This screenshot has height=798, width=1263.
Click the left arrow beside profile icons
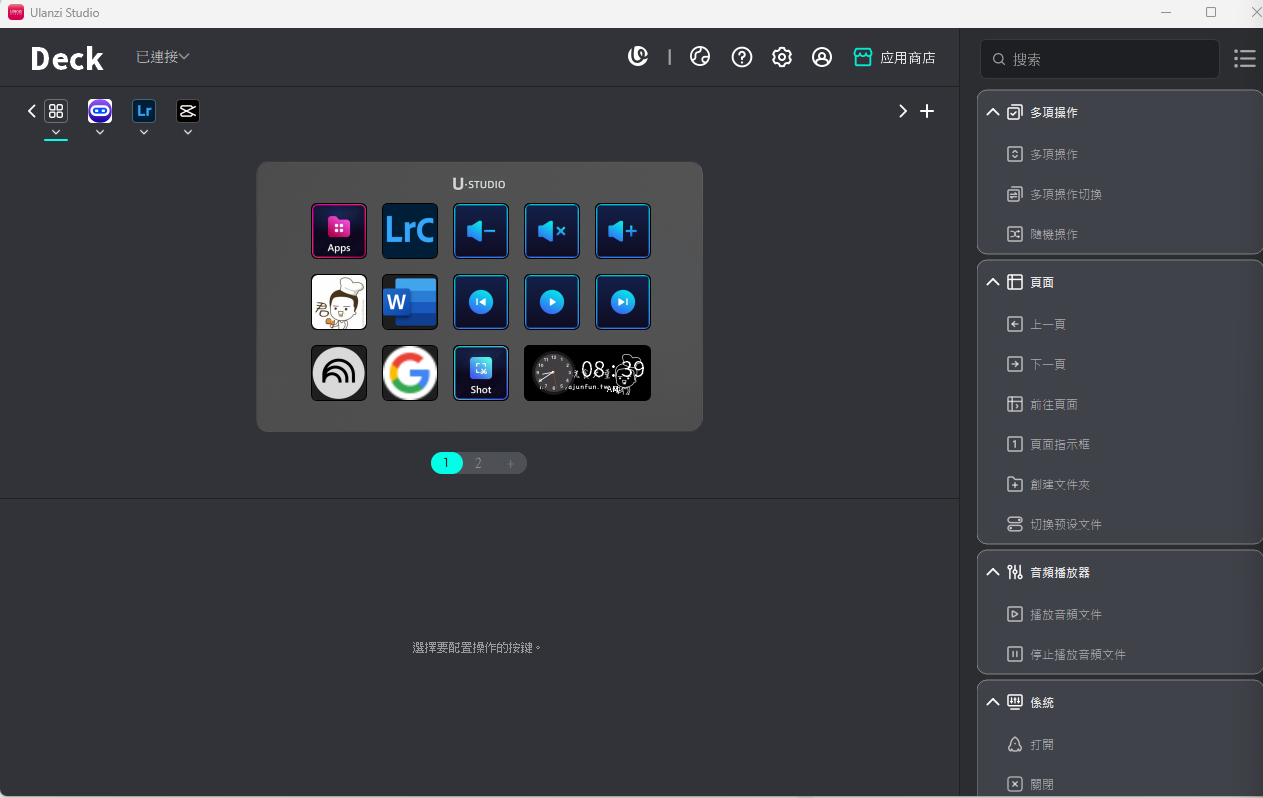[32, 111]
